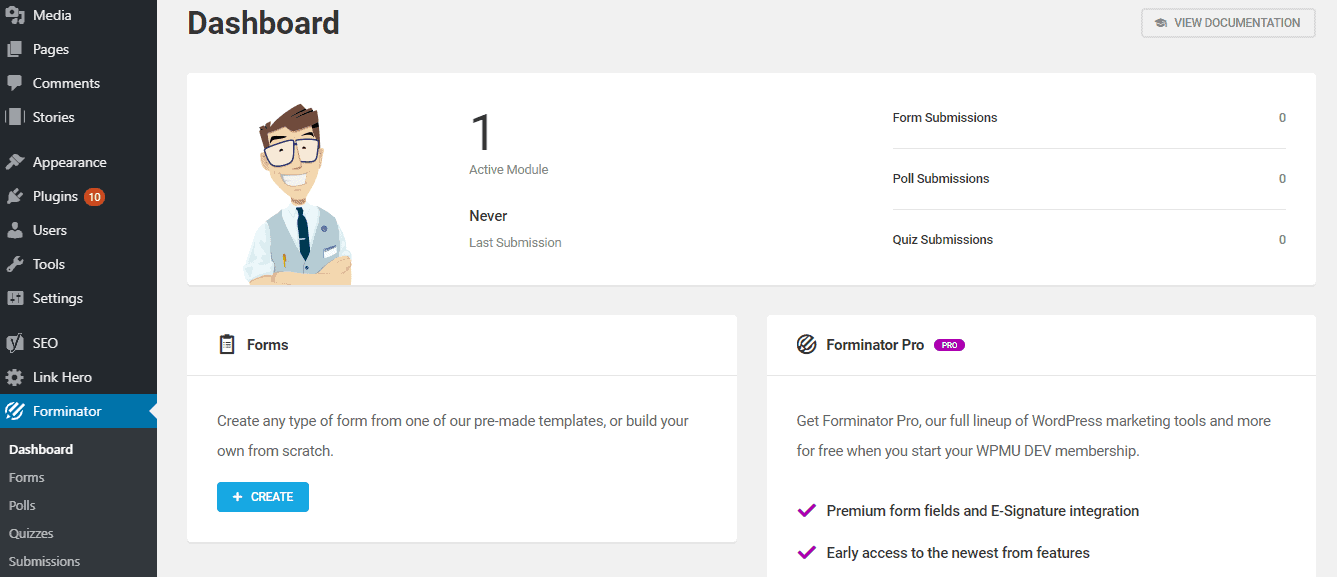
Task: Click the Media sidebar icon
Action: [x=15, y=15]
